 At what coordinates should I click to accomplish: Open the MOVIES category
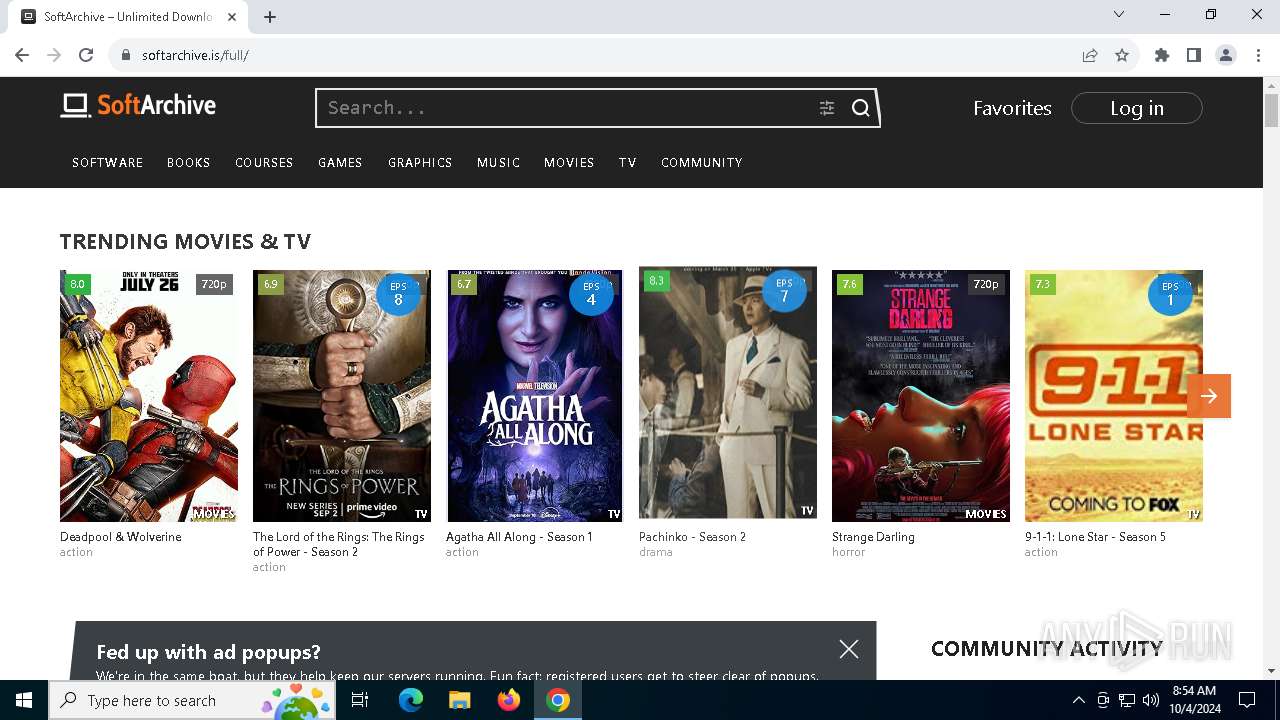coord(569,162)
